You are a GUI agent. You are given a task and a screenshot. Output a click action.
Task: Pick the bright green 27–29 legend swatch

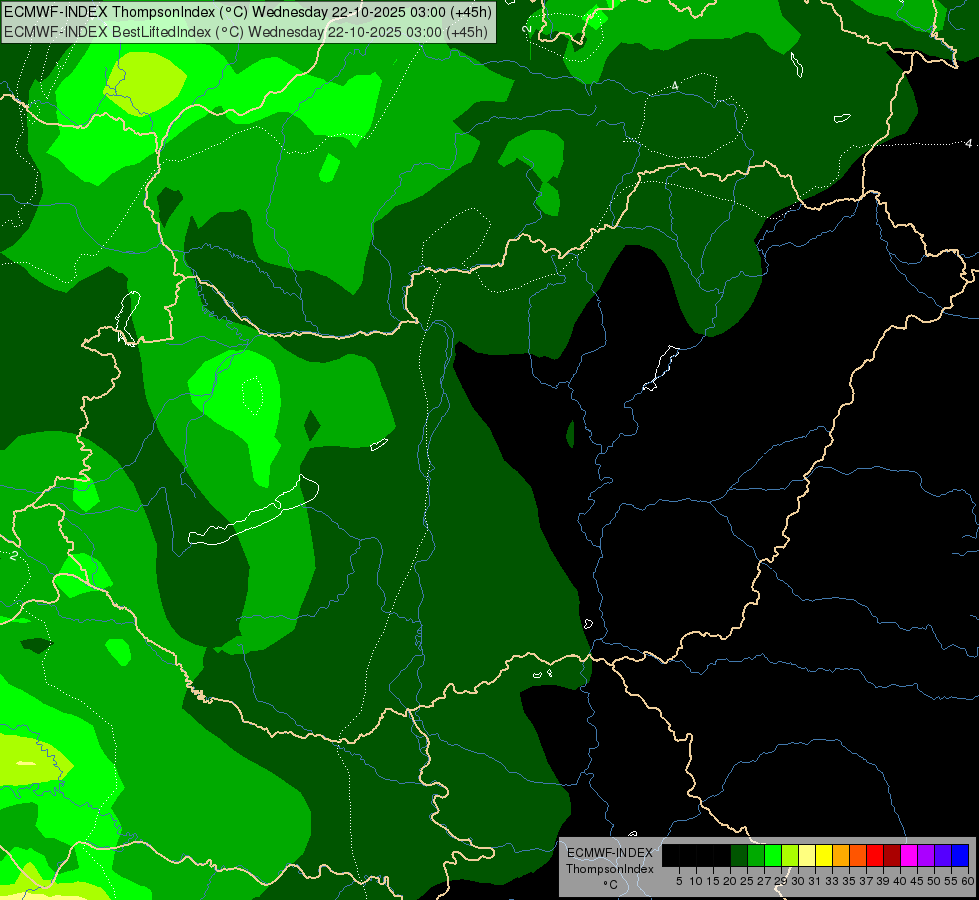773,855
